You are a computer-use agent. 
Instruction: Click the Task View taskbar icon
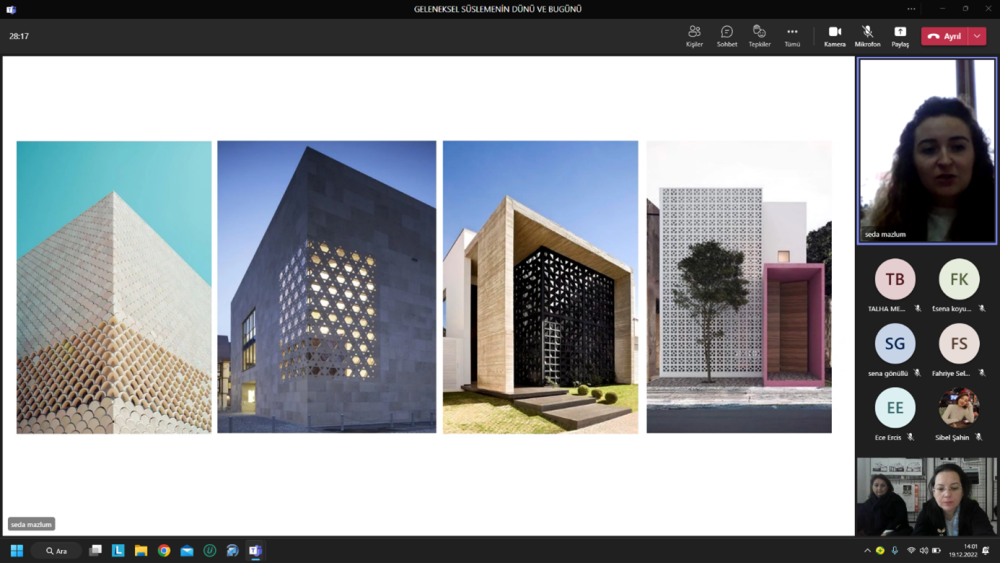95,551
